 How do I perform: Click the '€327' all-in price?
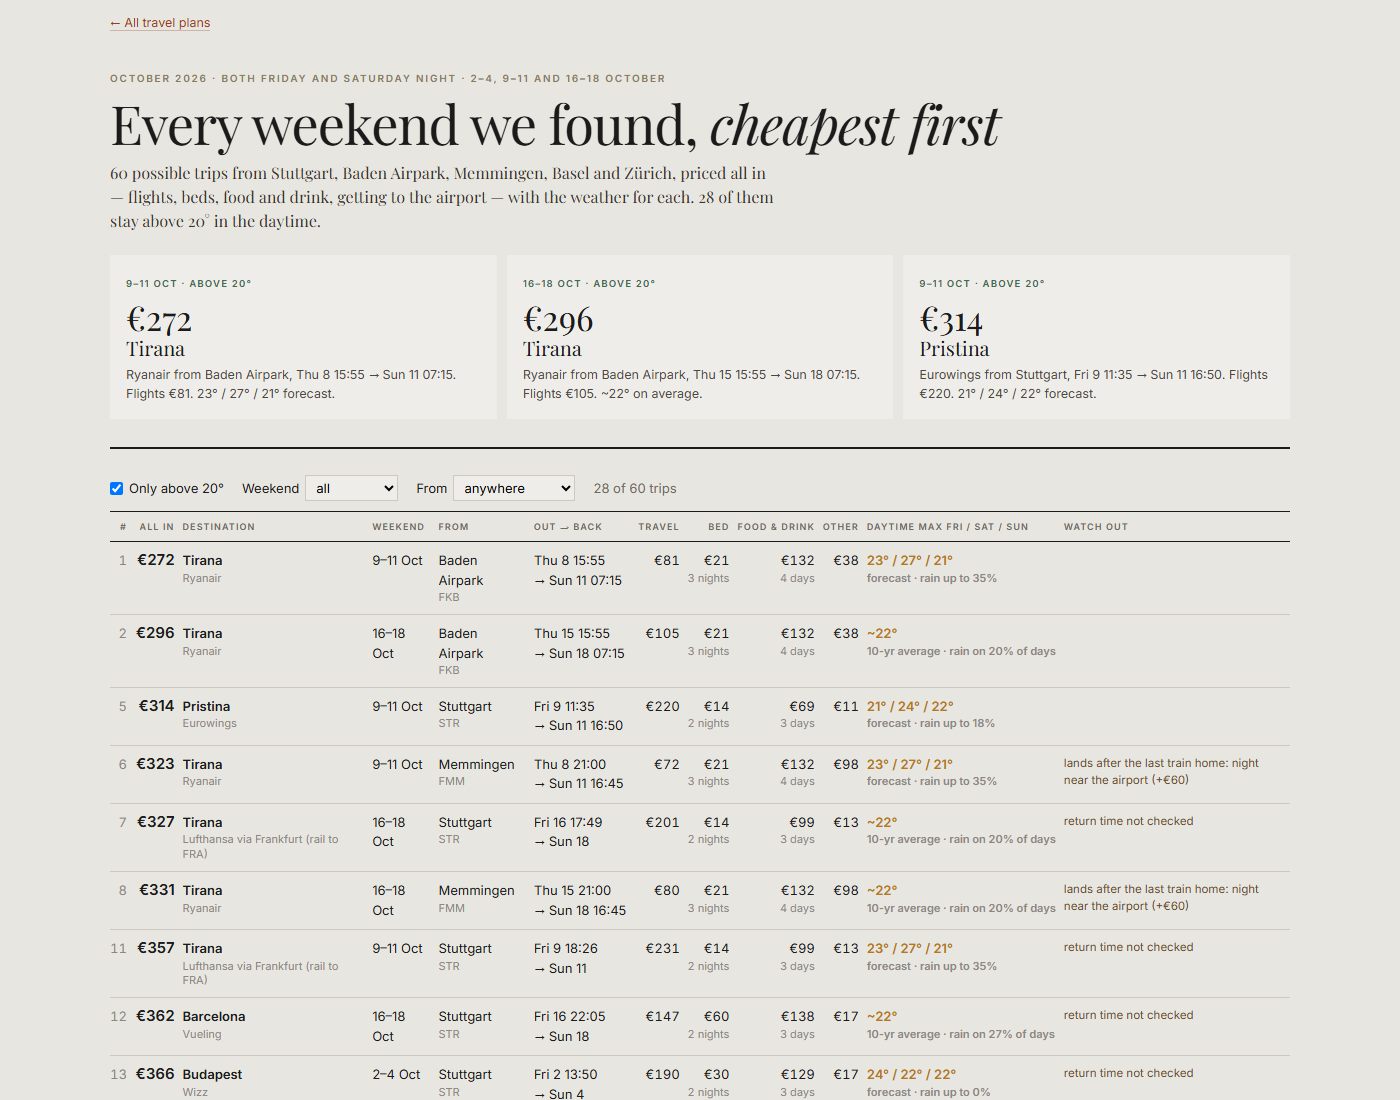click(x=155, y=822)
